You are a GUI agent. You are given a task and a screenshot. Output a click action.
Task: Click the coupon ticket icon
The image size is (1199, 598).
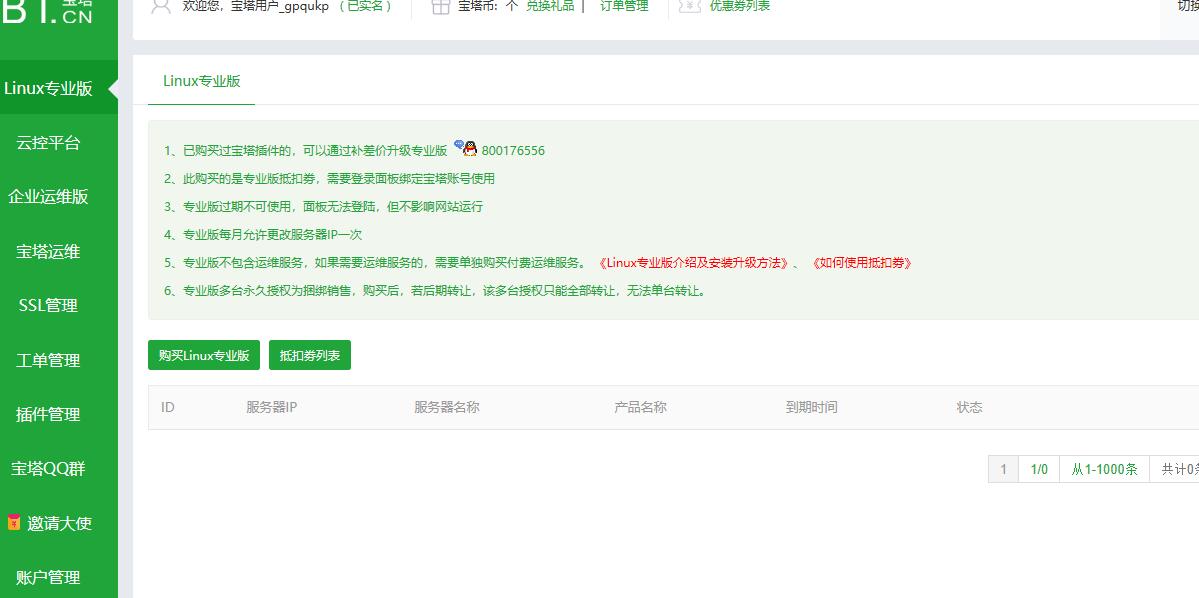(x=690, y=6)
